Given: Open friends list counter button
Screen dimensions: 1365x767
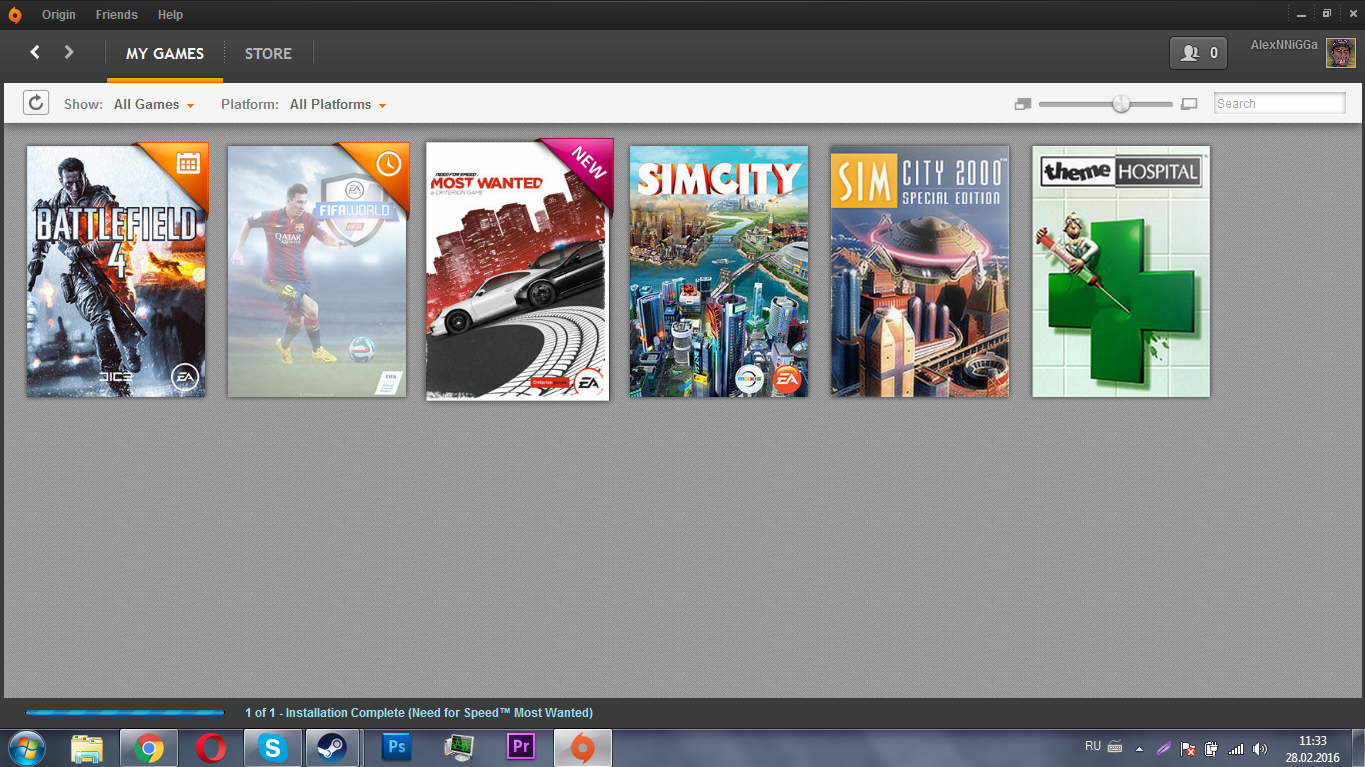Looking at the screenshot, I should tap(1198, 53).
